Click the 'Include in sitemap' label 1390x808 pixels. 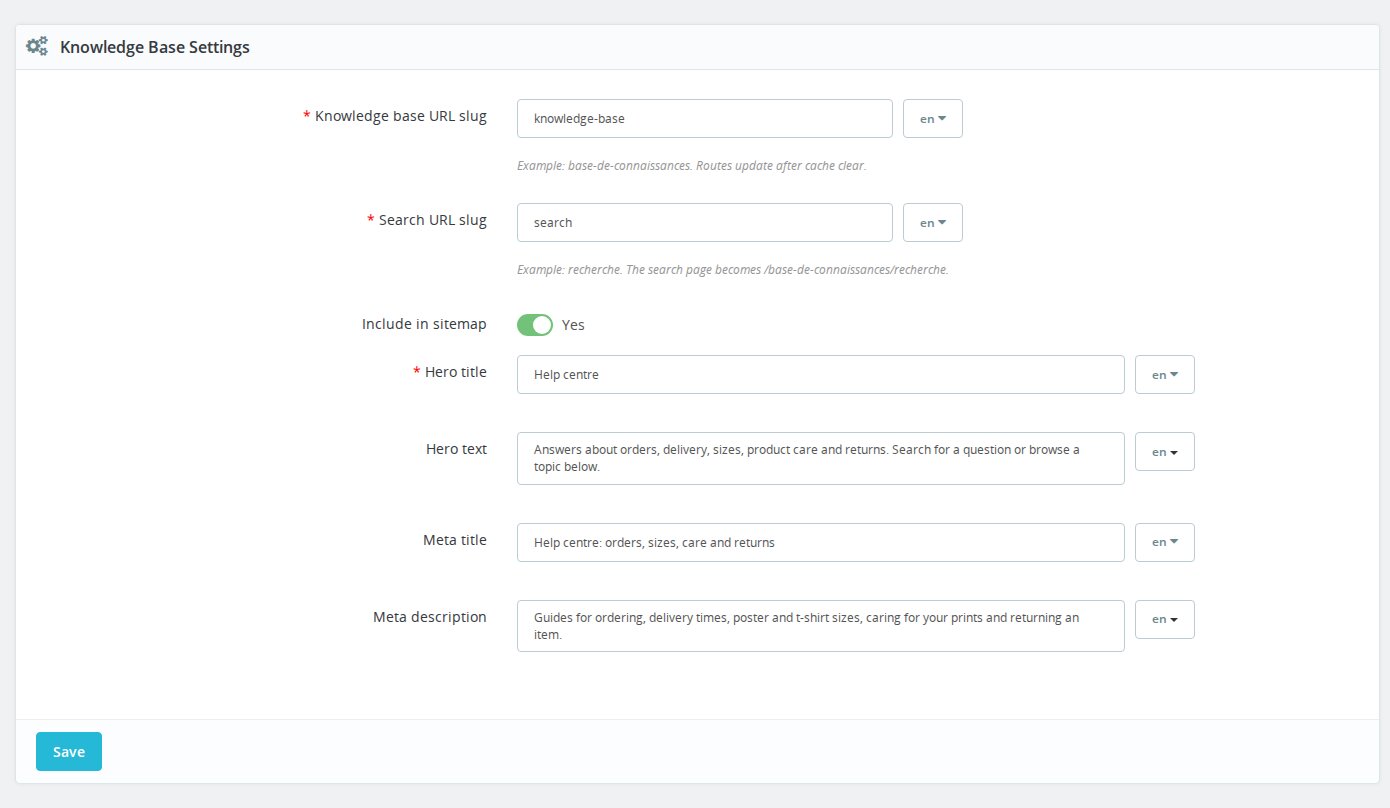[424, 324]
